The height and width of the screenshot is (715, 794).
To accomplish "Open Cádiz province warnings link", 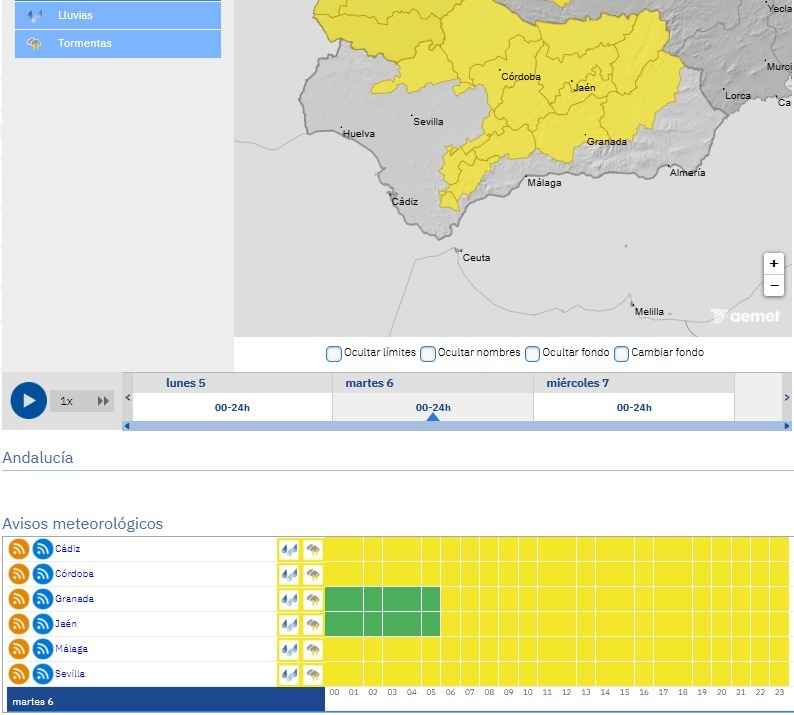I will (67, 548).
